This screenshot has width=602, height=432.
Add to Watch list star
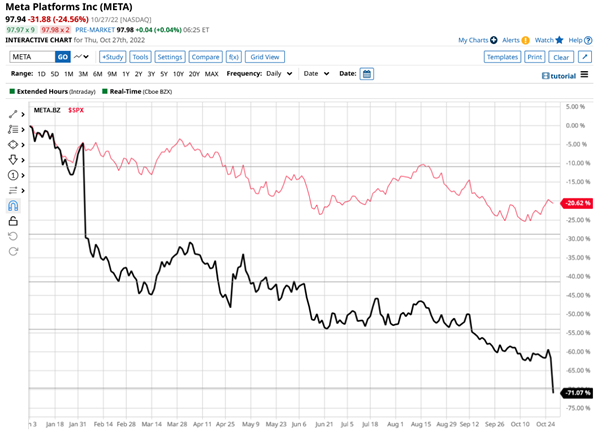(x=558, y=40)
